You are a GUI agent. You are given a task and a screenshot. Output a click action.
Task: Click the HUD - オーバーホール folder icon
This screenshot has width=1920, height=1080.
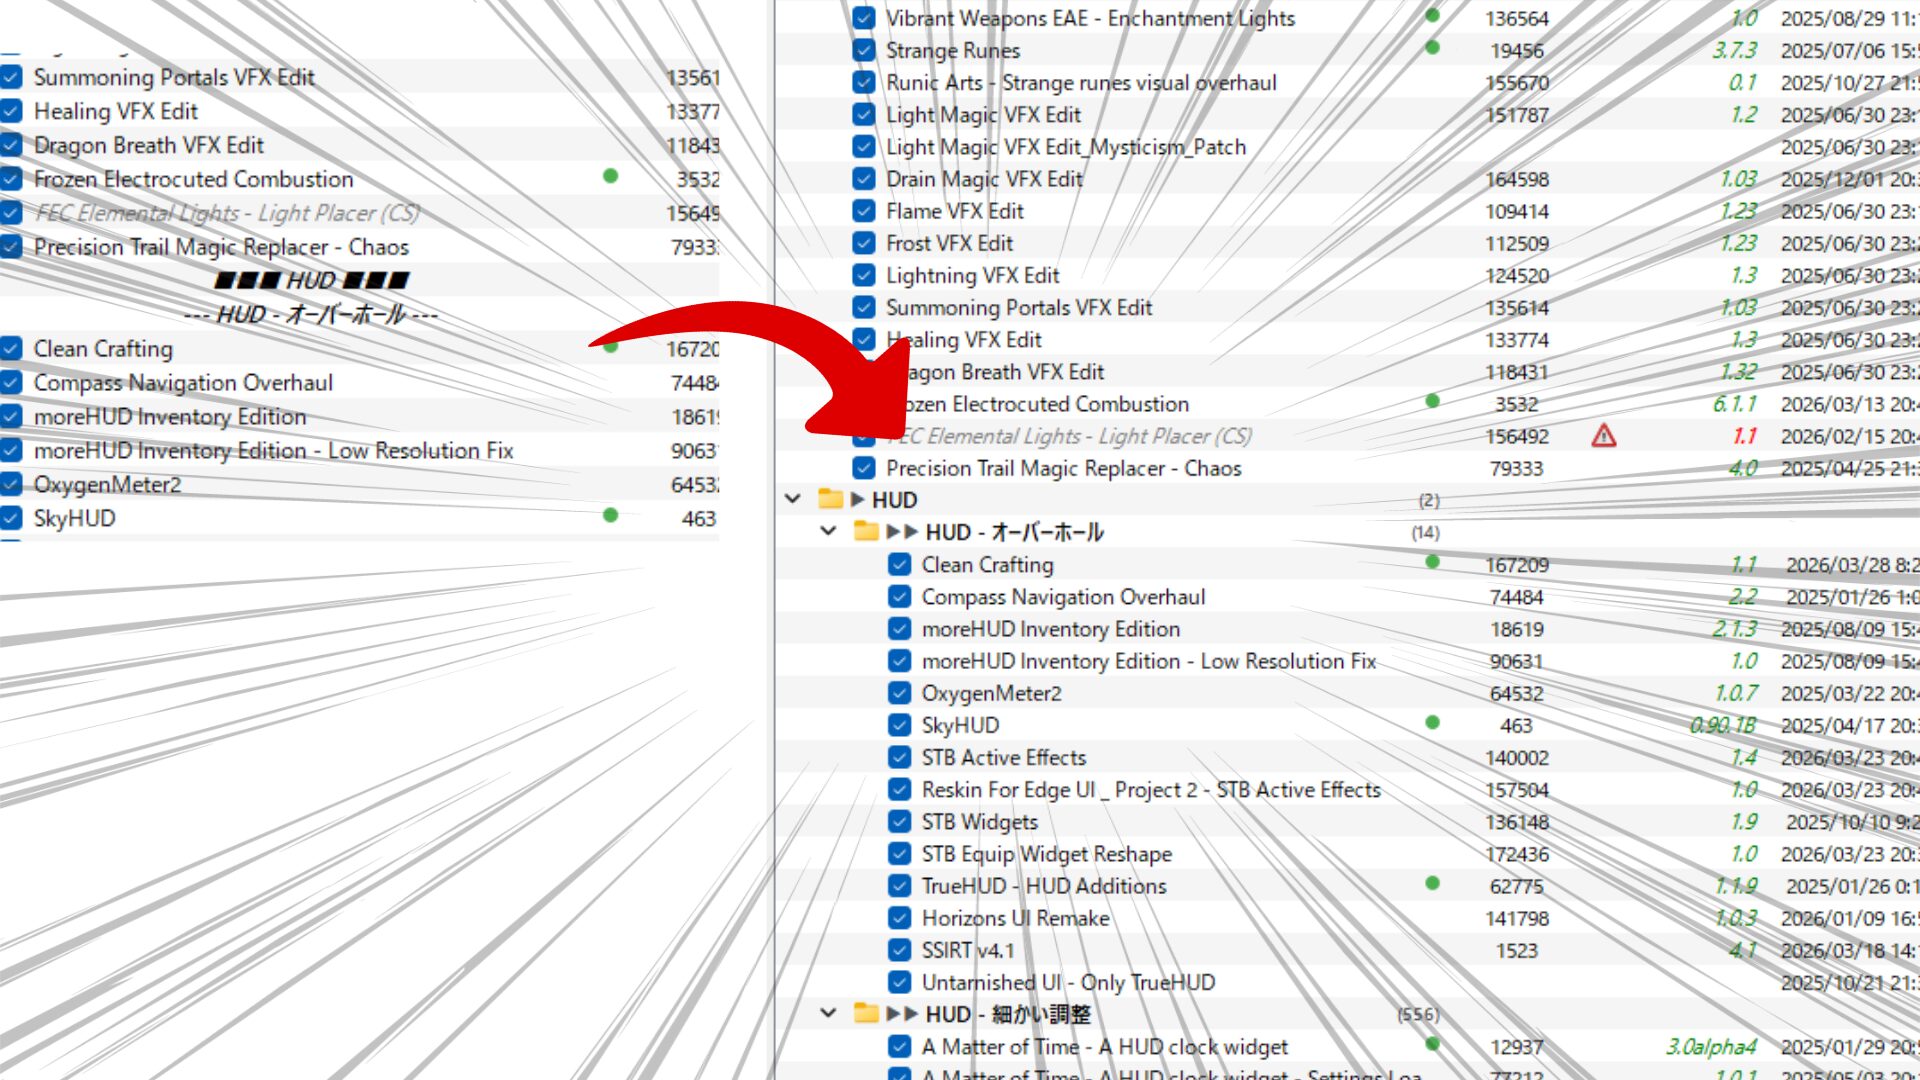(x=866, y=531)
